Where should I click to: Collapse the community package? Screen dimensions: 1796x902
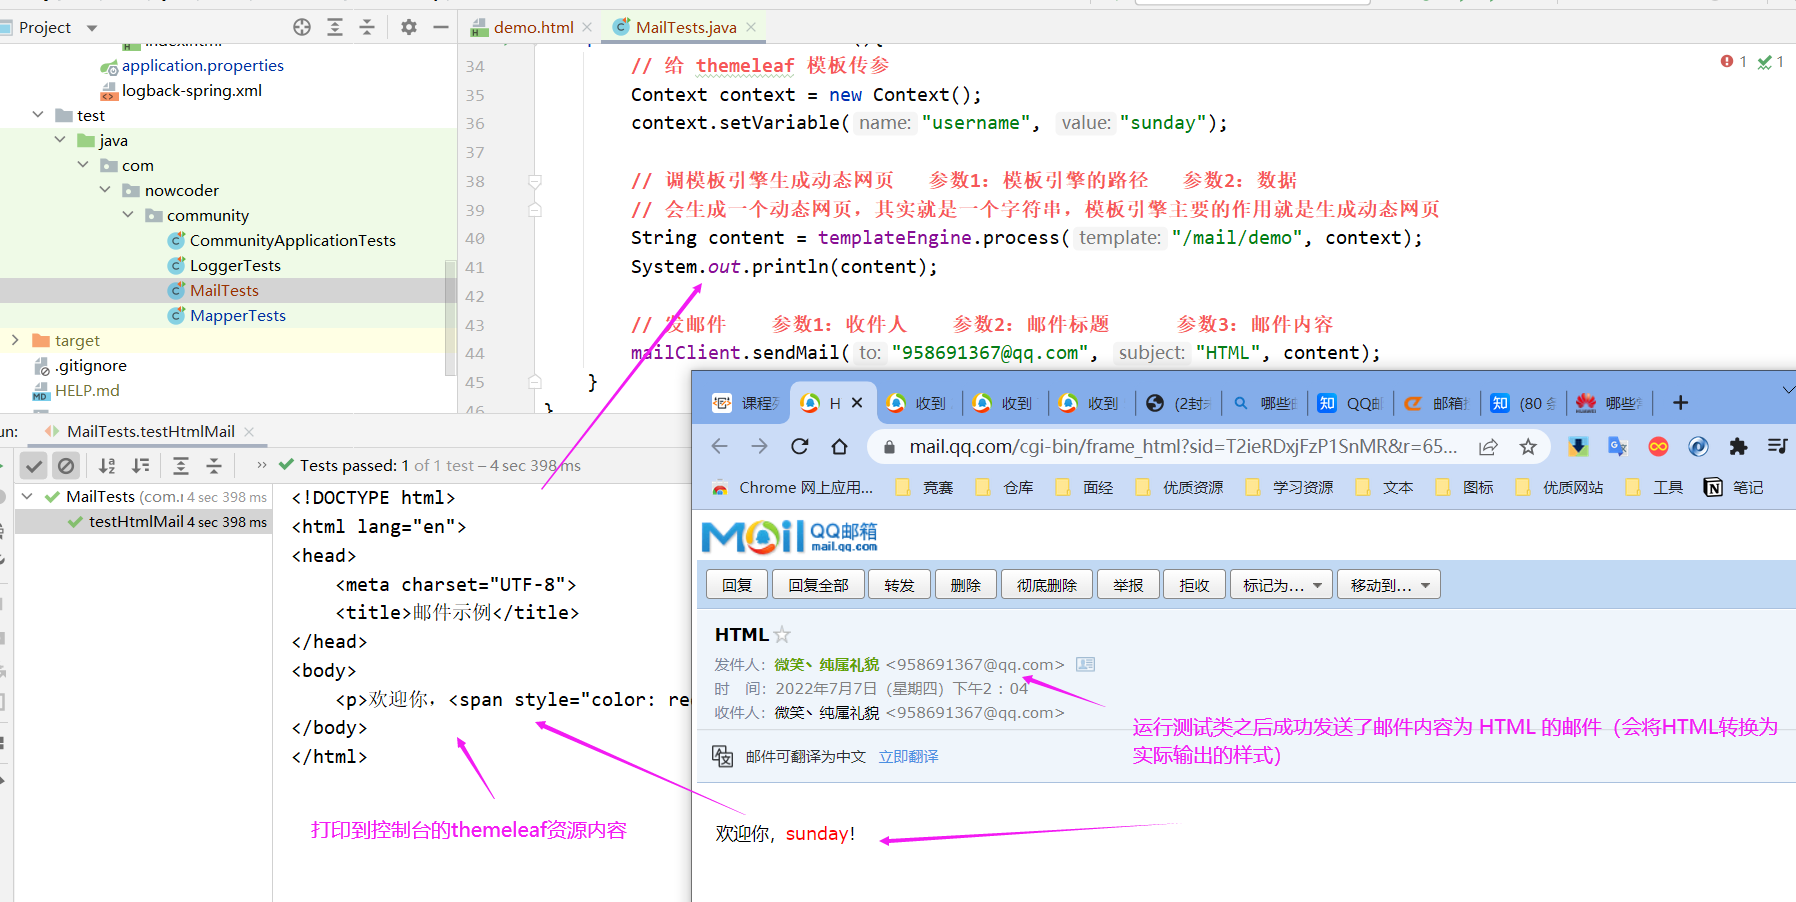128,215
